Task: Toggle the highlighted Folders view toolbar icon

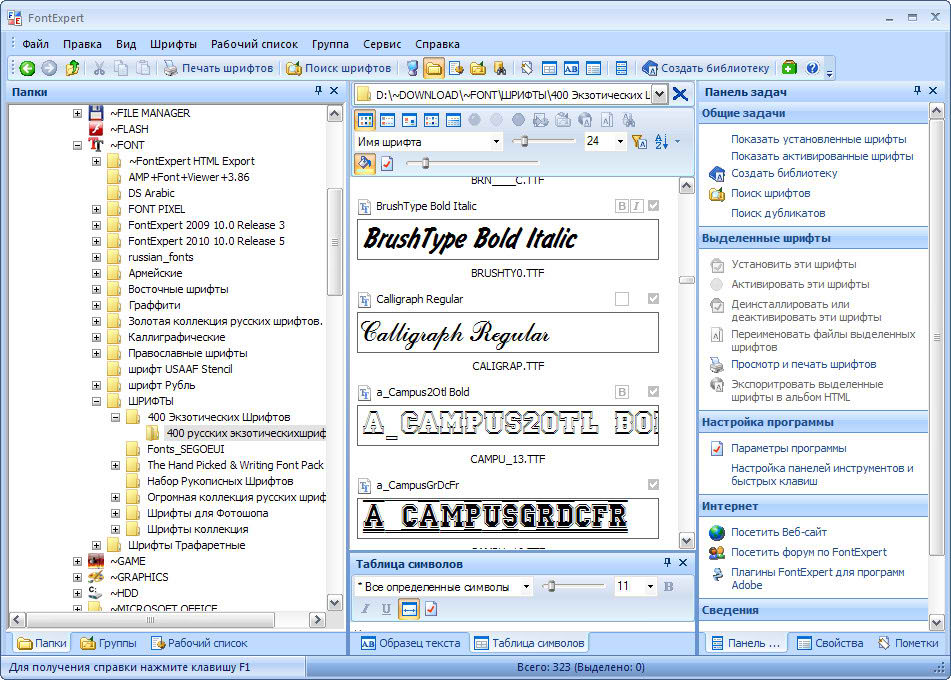Action: (434, 68)
